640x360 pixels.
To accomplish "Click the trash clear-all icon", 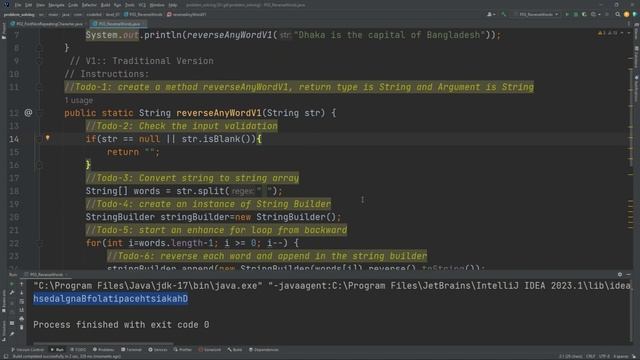I will (21, 328).
